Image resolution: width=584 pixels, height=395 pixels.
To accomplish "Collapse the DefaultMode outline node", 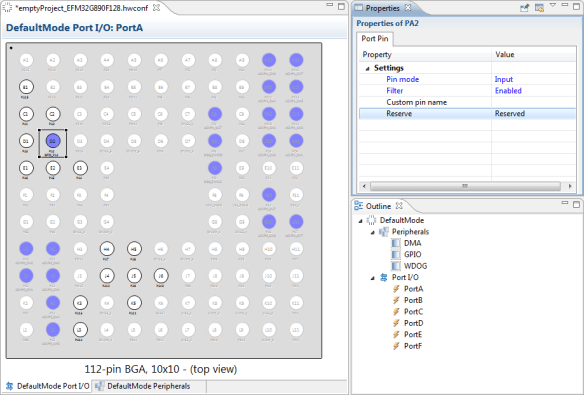I will 361,221.
